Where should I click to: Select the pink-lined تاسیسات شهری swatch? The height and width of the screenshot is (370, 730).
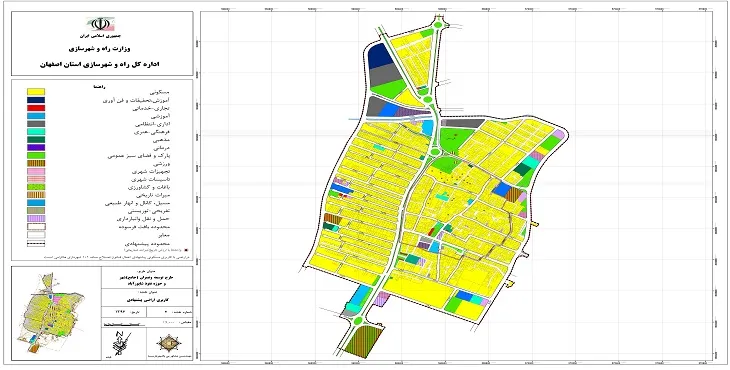(36, 179)
